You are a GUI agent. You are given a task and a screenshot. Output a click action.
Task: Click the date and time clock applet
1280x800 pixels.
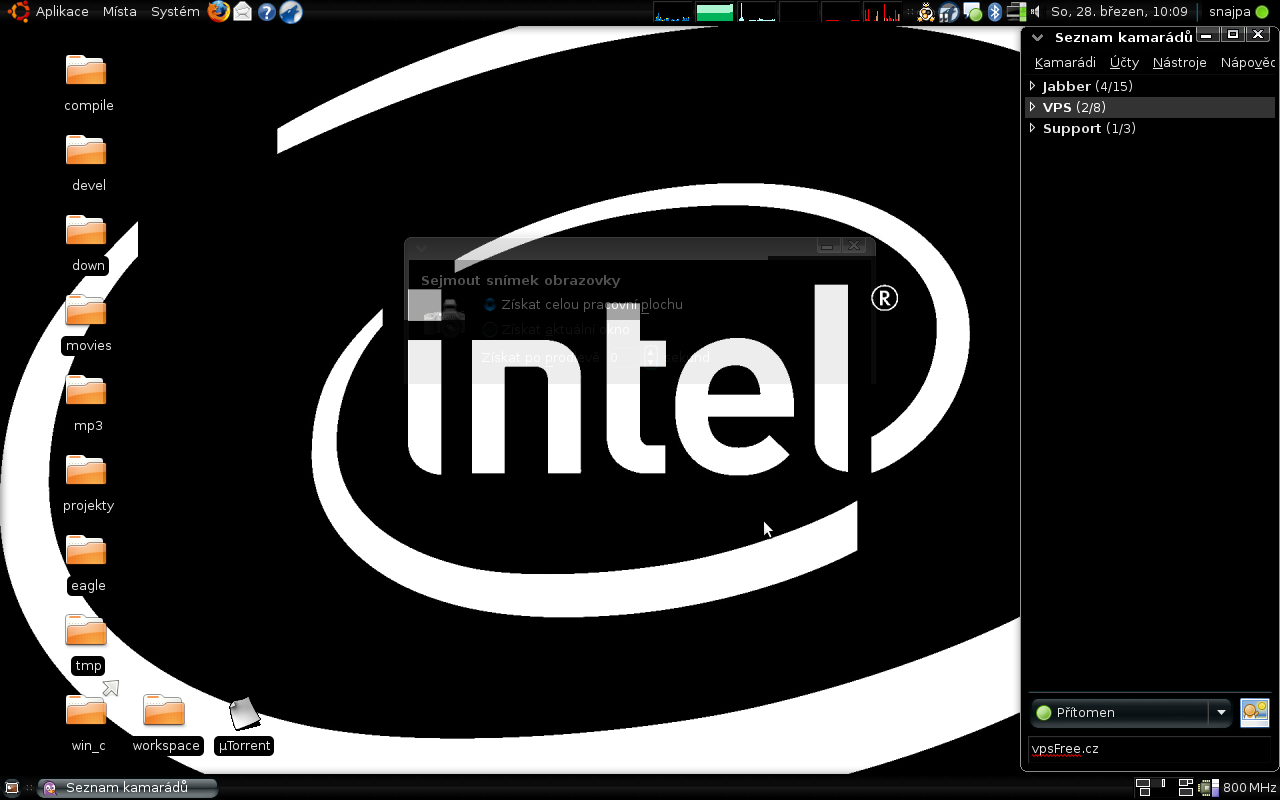point(1119,12)
